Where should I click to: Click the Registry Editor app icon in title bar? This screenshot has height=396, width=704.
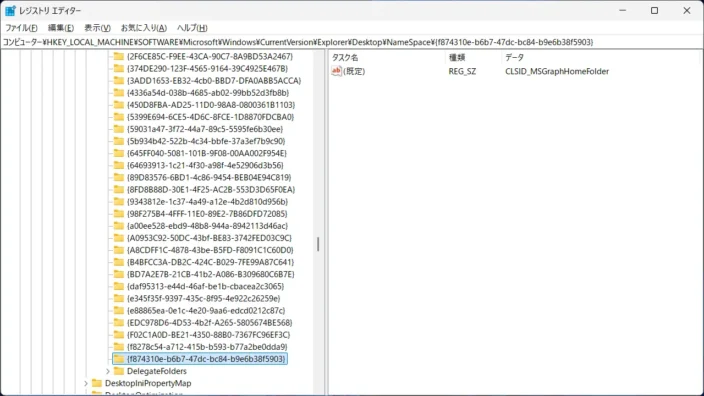click(x=10, y=10)
